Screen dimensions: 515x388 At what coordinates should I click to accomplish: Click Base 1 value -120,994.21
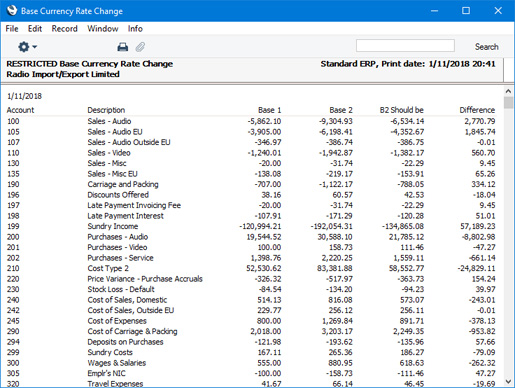[x=260, y=226]
